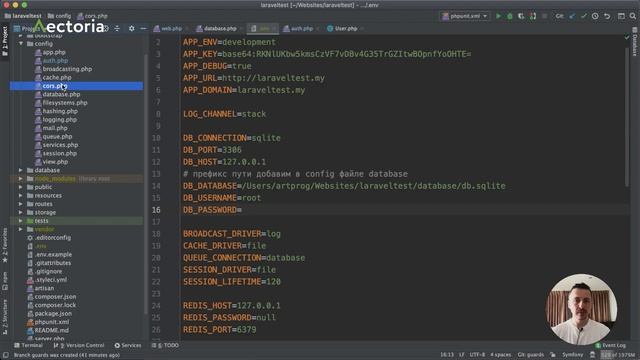Click laraveltest in the breadcrumb bar
This screenshot has height=360, width=640.
click(23, 16)
